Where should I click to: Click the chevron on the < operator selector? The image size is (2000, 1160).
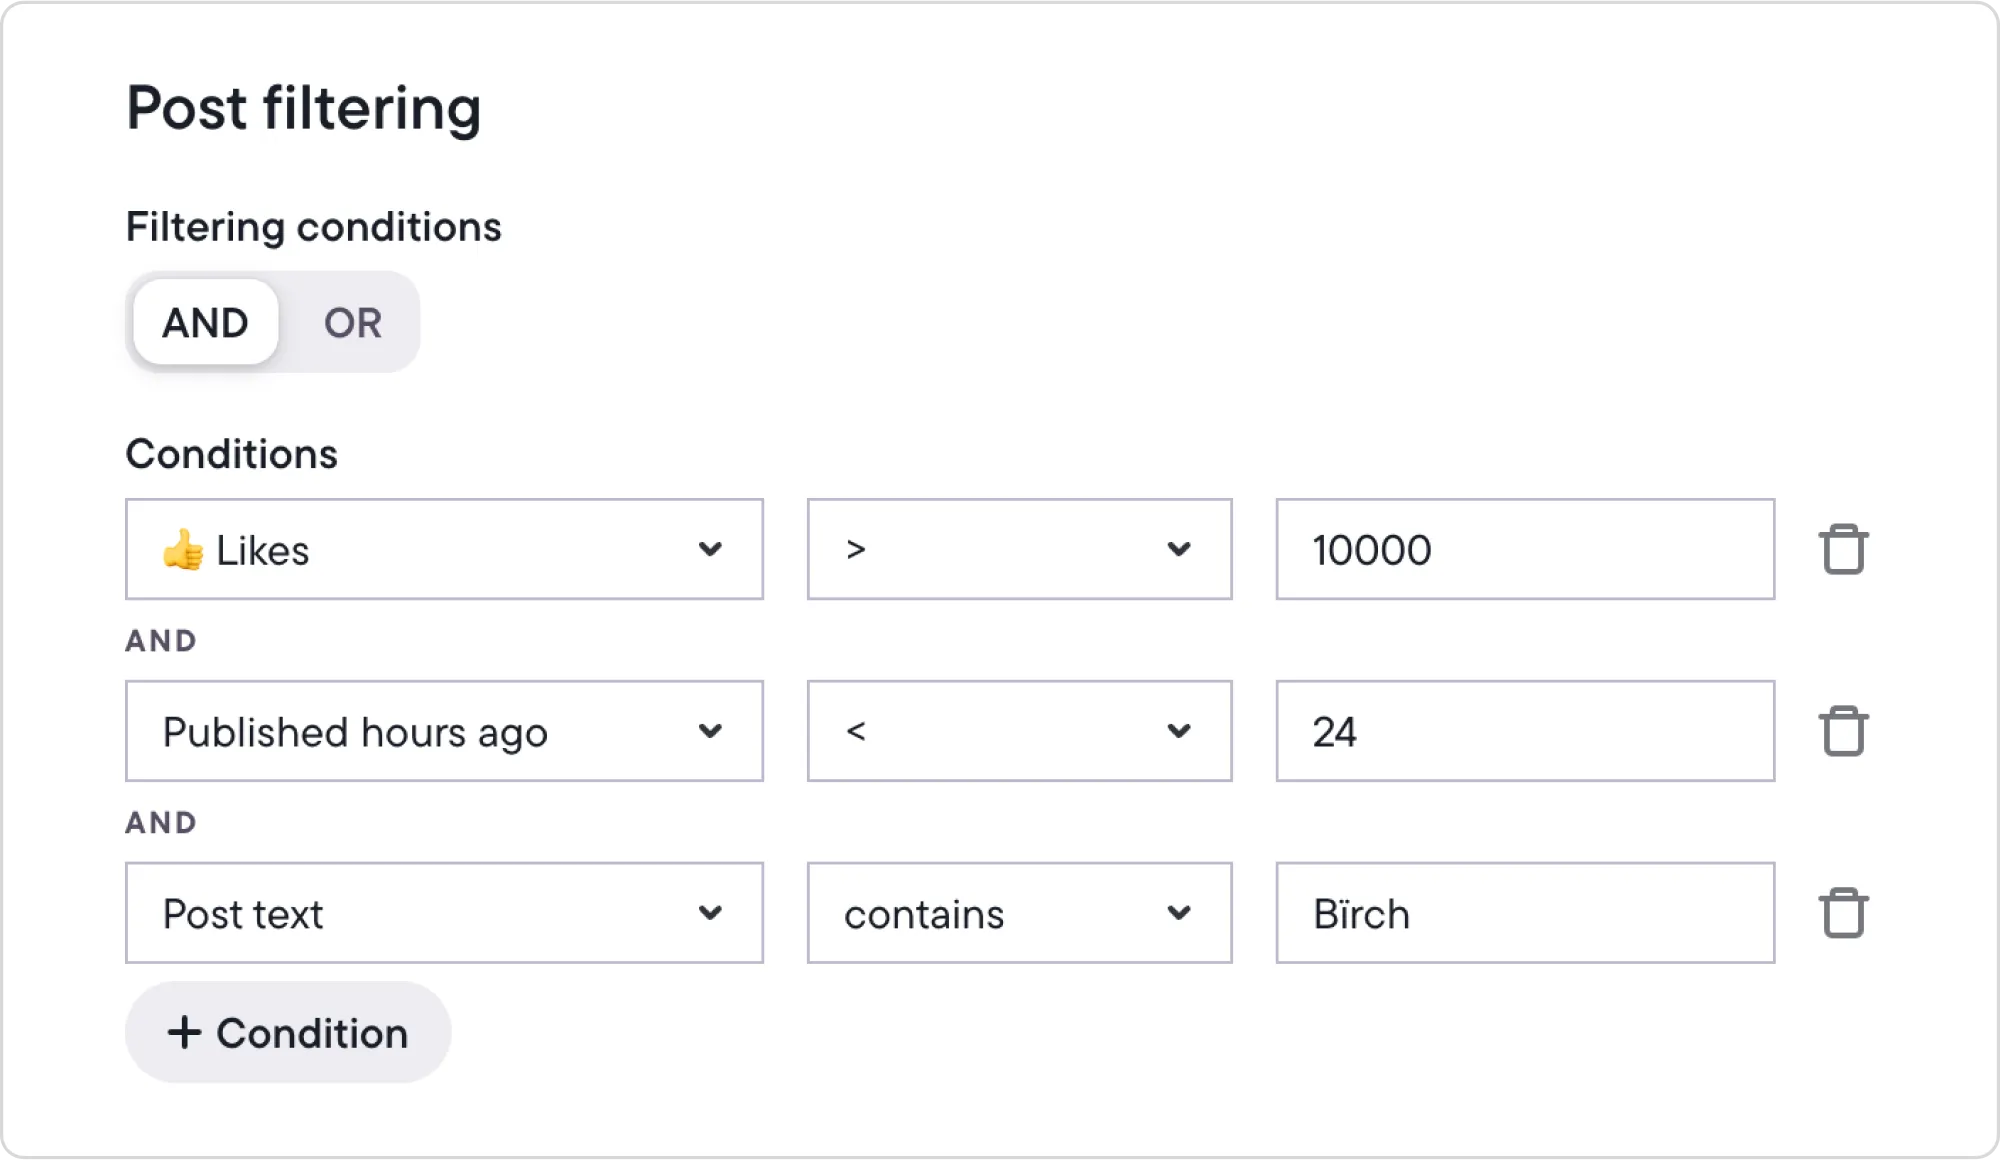1178,731
